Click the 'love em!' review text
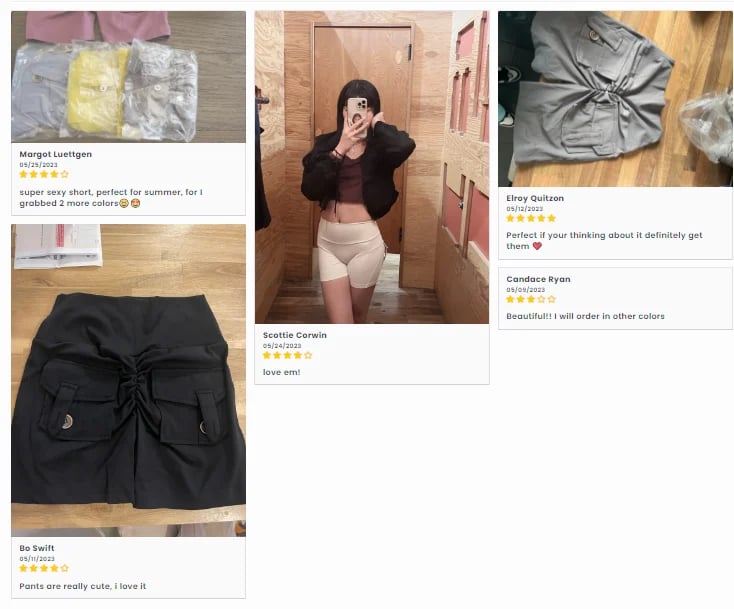Viewport: 734px width, 609px height. pos(281,372)
